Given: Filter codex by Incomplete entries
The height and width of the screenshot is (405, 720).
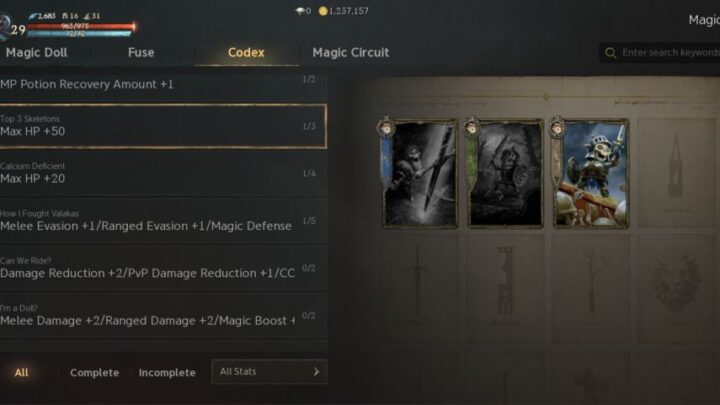Looking at the screenshot, I should coord(167,373).
